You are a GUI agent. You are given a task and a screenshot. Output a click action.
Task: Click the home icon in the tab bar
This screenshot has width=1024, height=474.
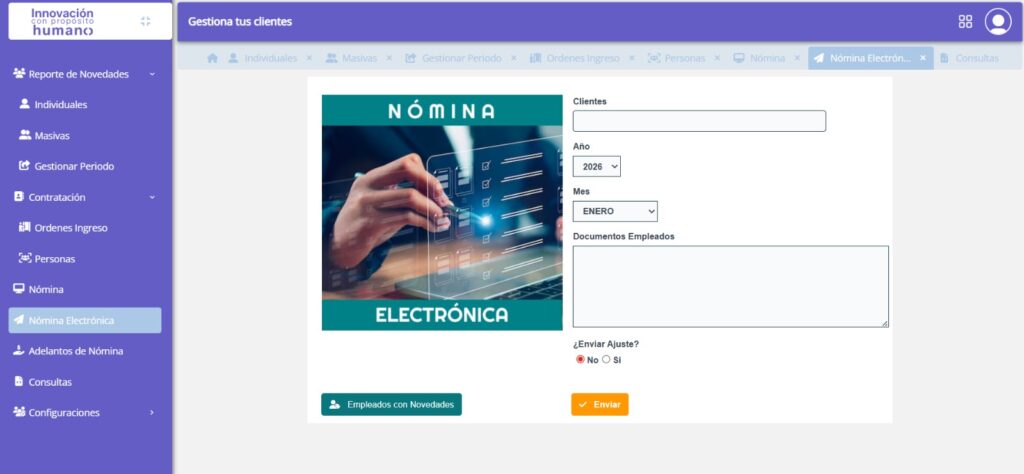coord(212,58)
